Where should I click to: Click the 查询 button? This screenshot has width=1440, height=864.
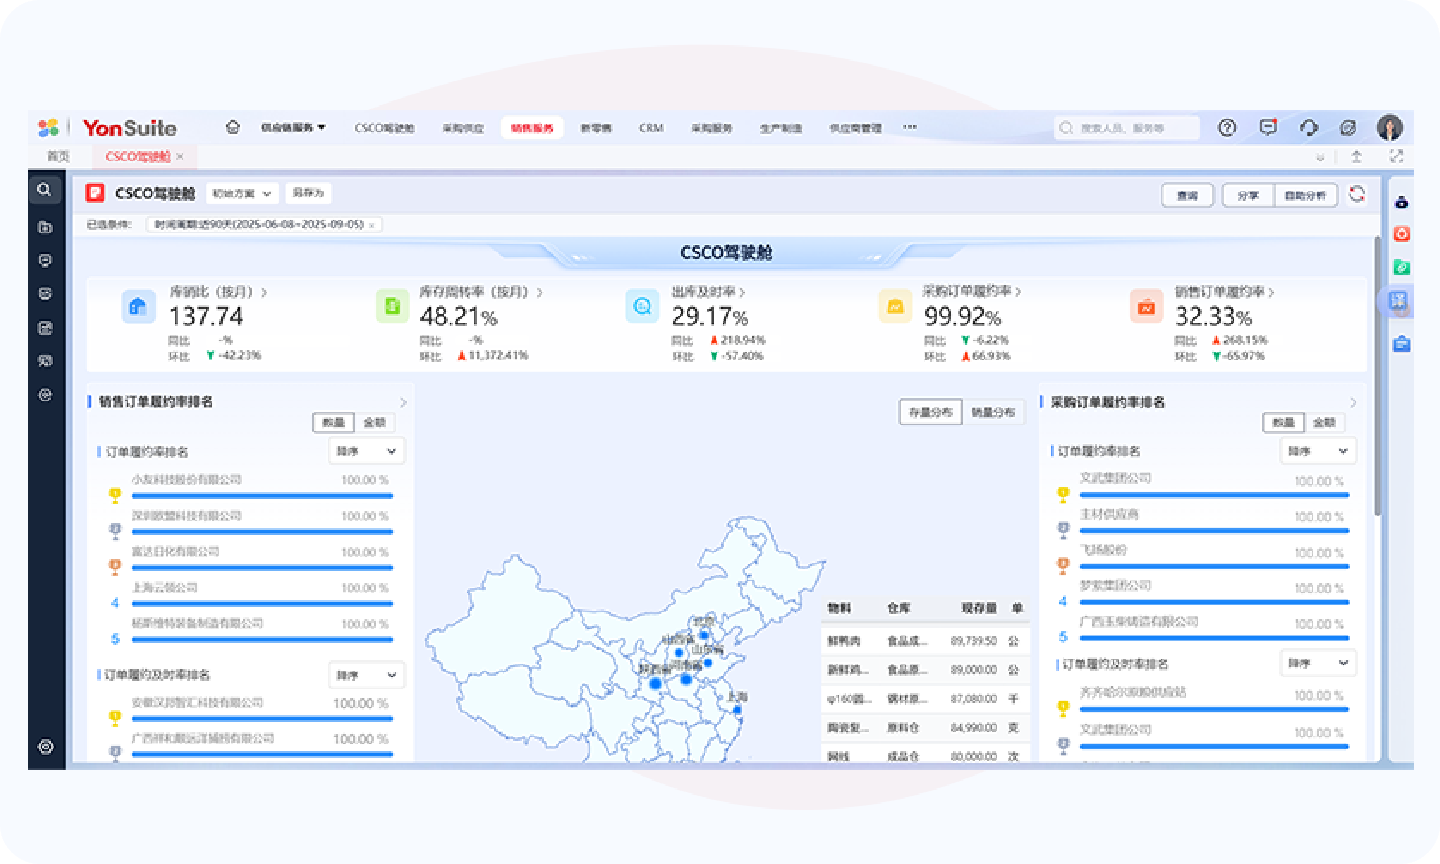coord(1187,195)
